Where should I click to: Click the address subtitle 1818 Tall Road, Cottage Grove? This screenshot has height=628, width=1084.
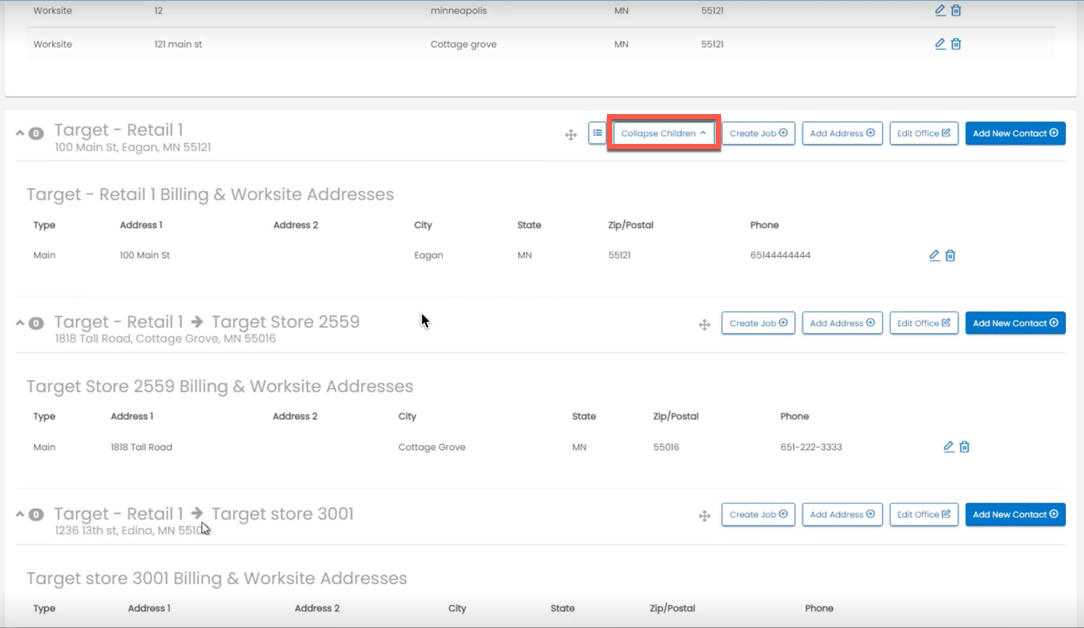pyautogui.click(x=165, y=339)
